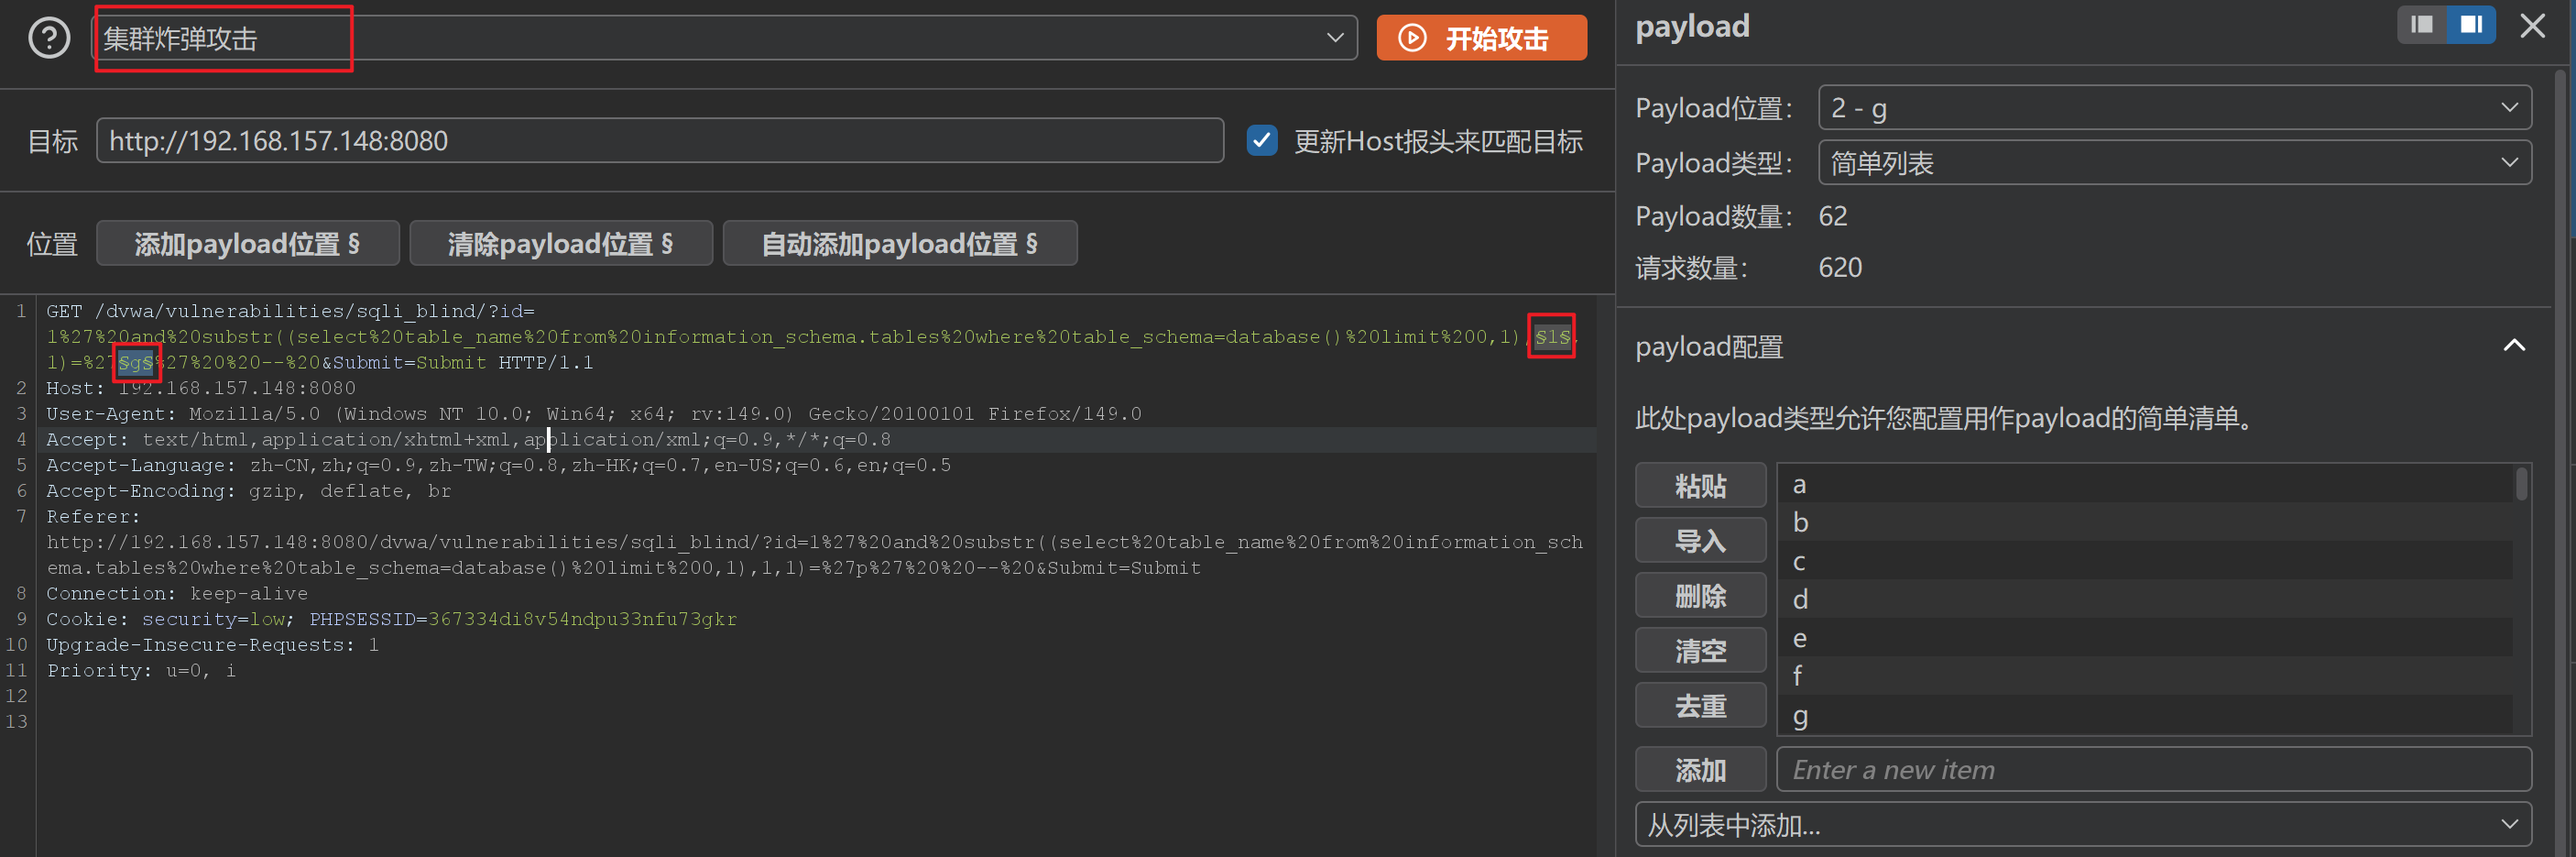The height and width of the screenshot is (857, 2576).
Task: Open the 从列表中添加... dropdown
Action: pyautogui.click(x=2083, y=825)
